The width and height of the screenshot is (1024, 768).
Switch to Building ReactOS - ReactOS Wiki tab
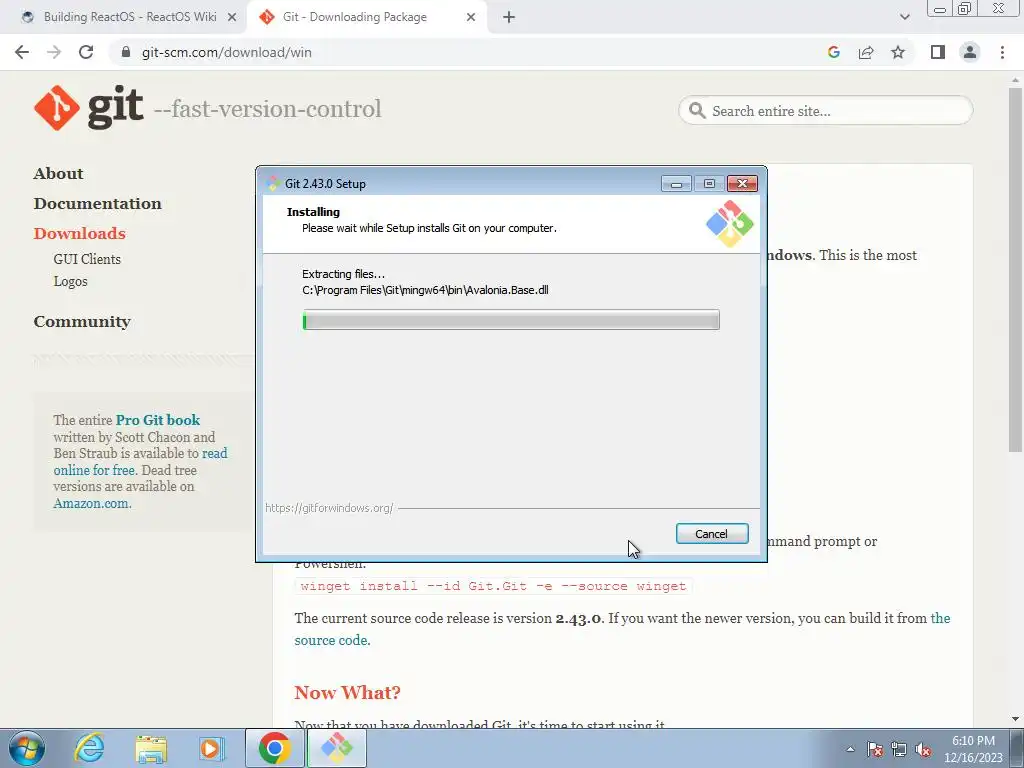coord(129,17)
